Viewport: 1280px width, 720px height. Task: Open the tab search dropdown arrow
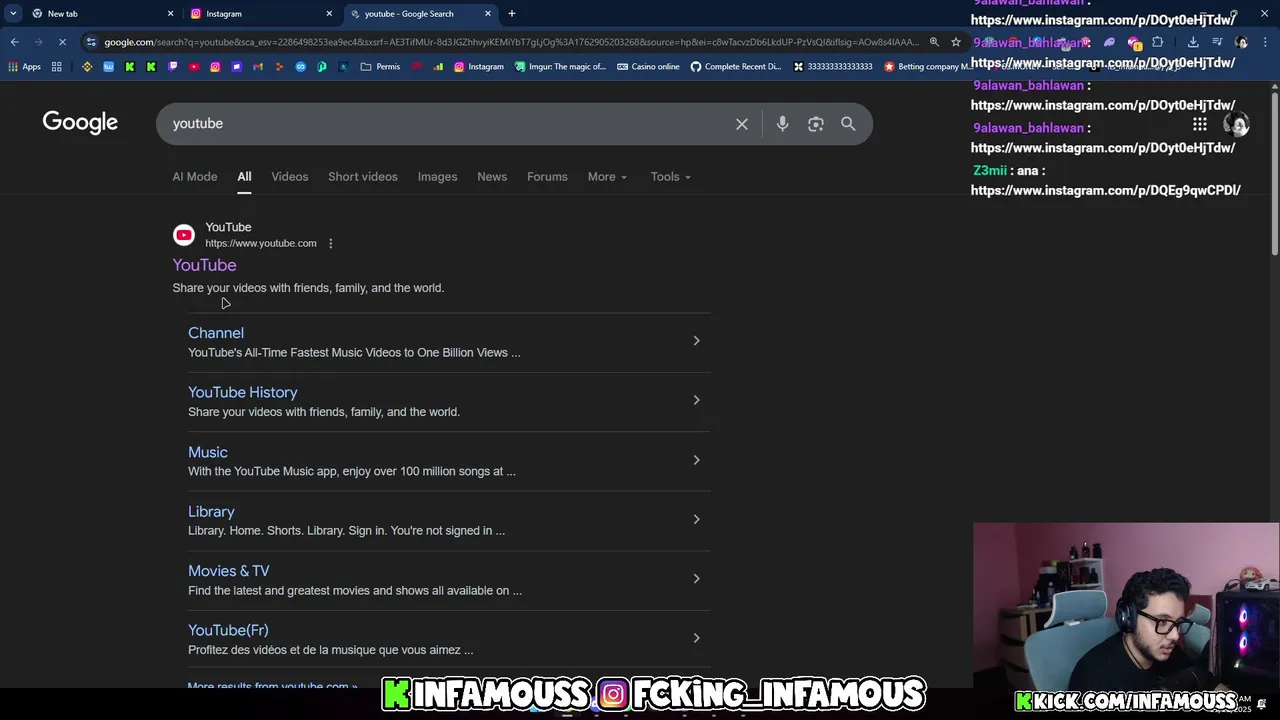(13, 14)
